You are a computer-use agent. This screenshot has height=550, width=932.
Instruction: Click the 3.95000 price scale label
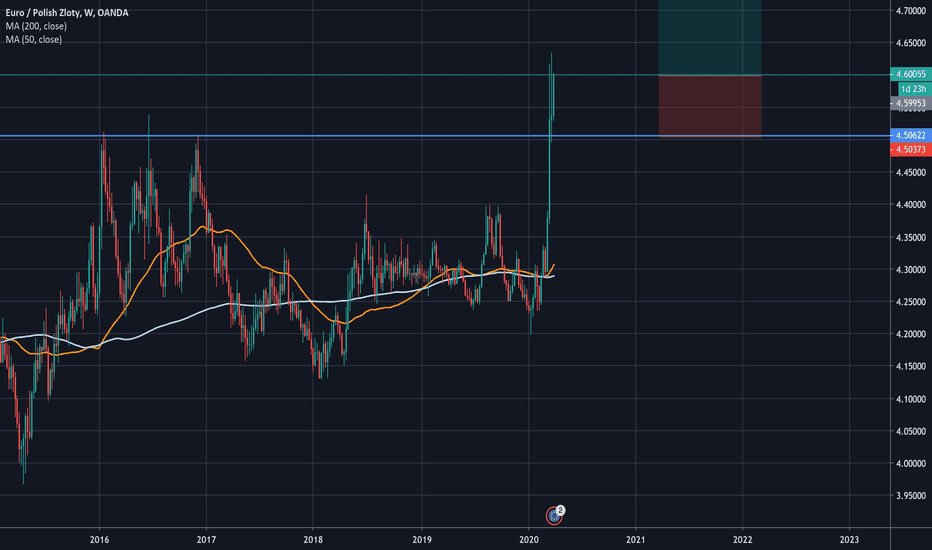coord(911,495)
